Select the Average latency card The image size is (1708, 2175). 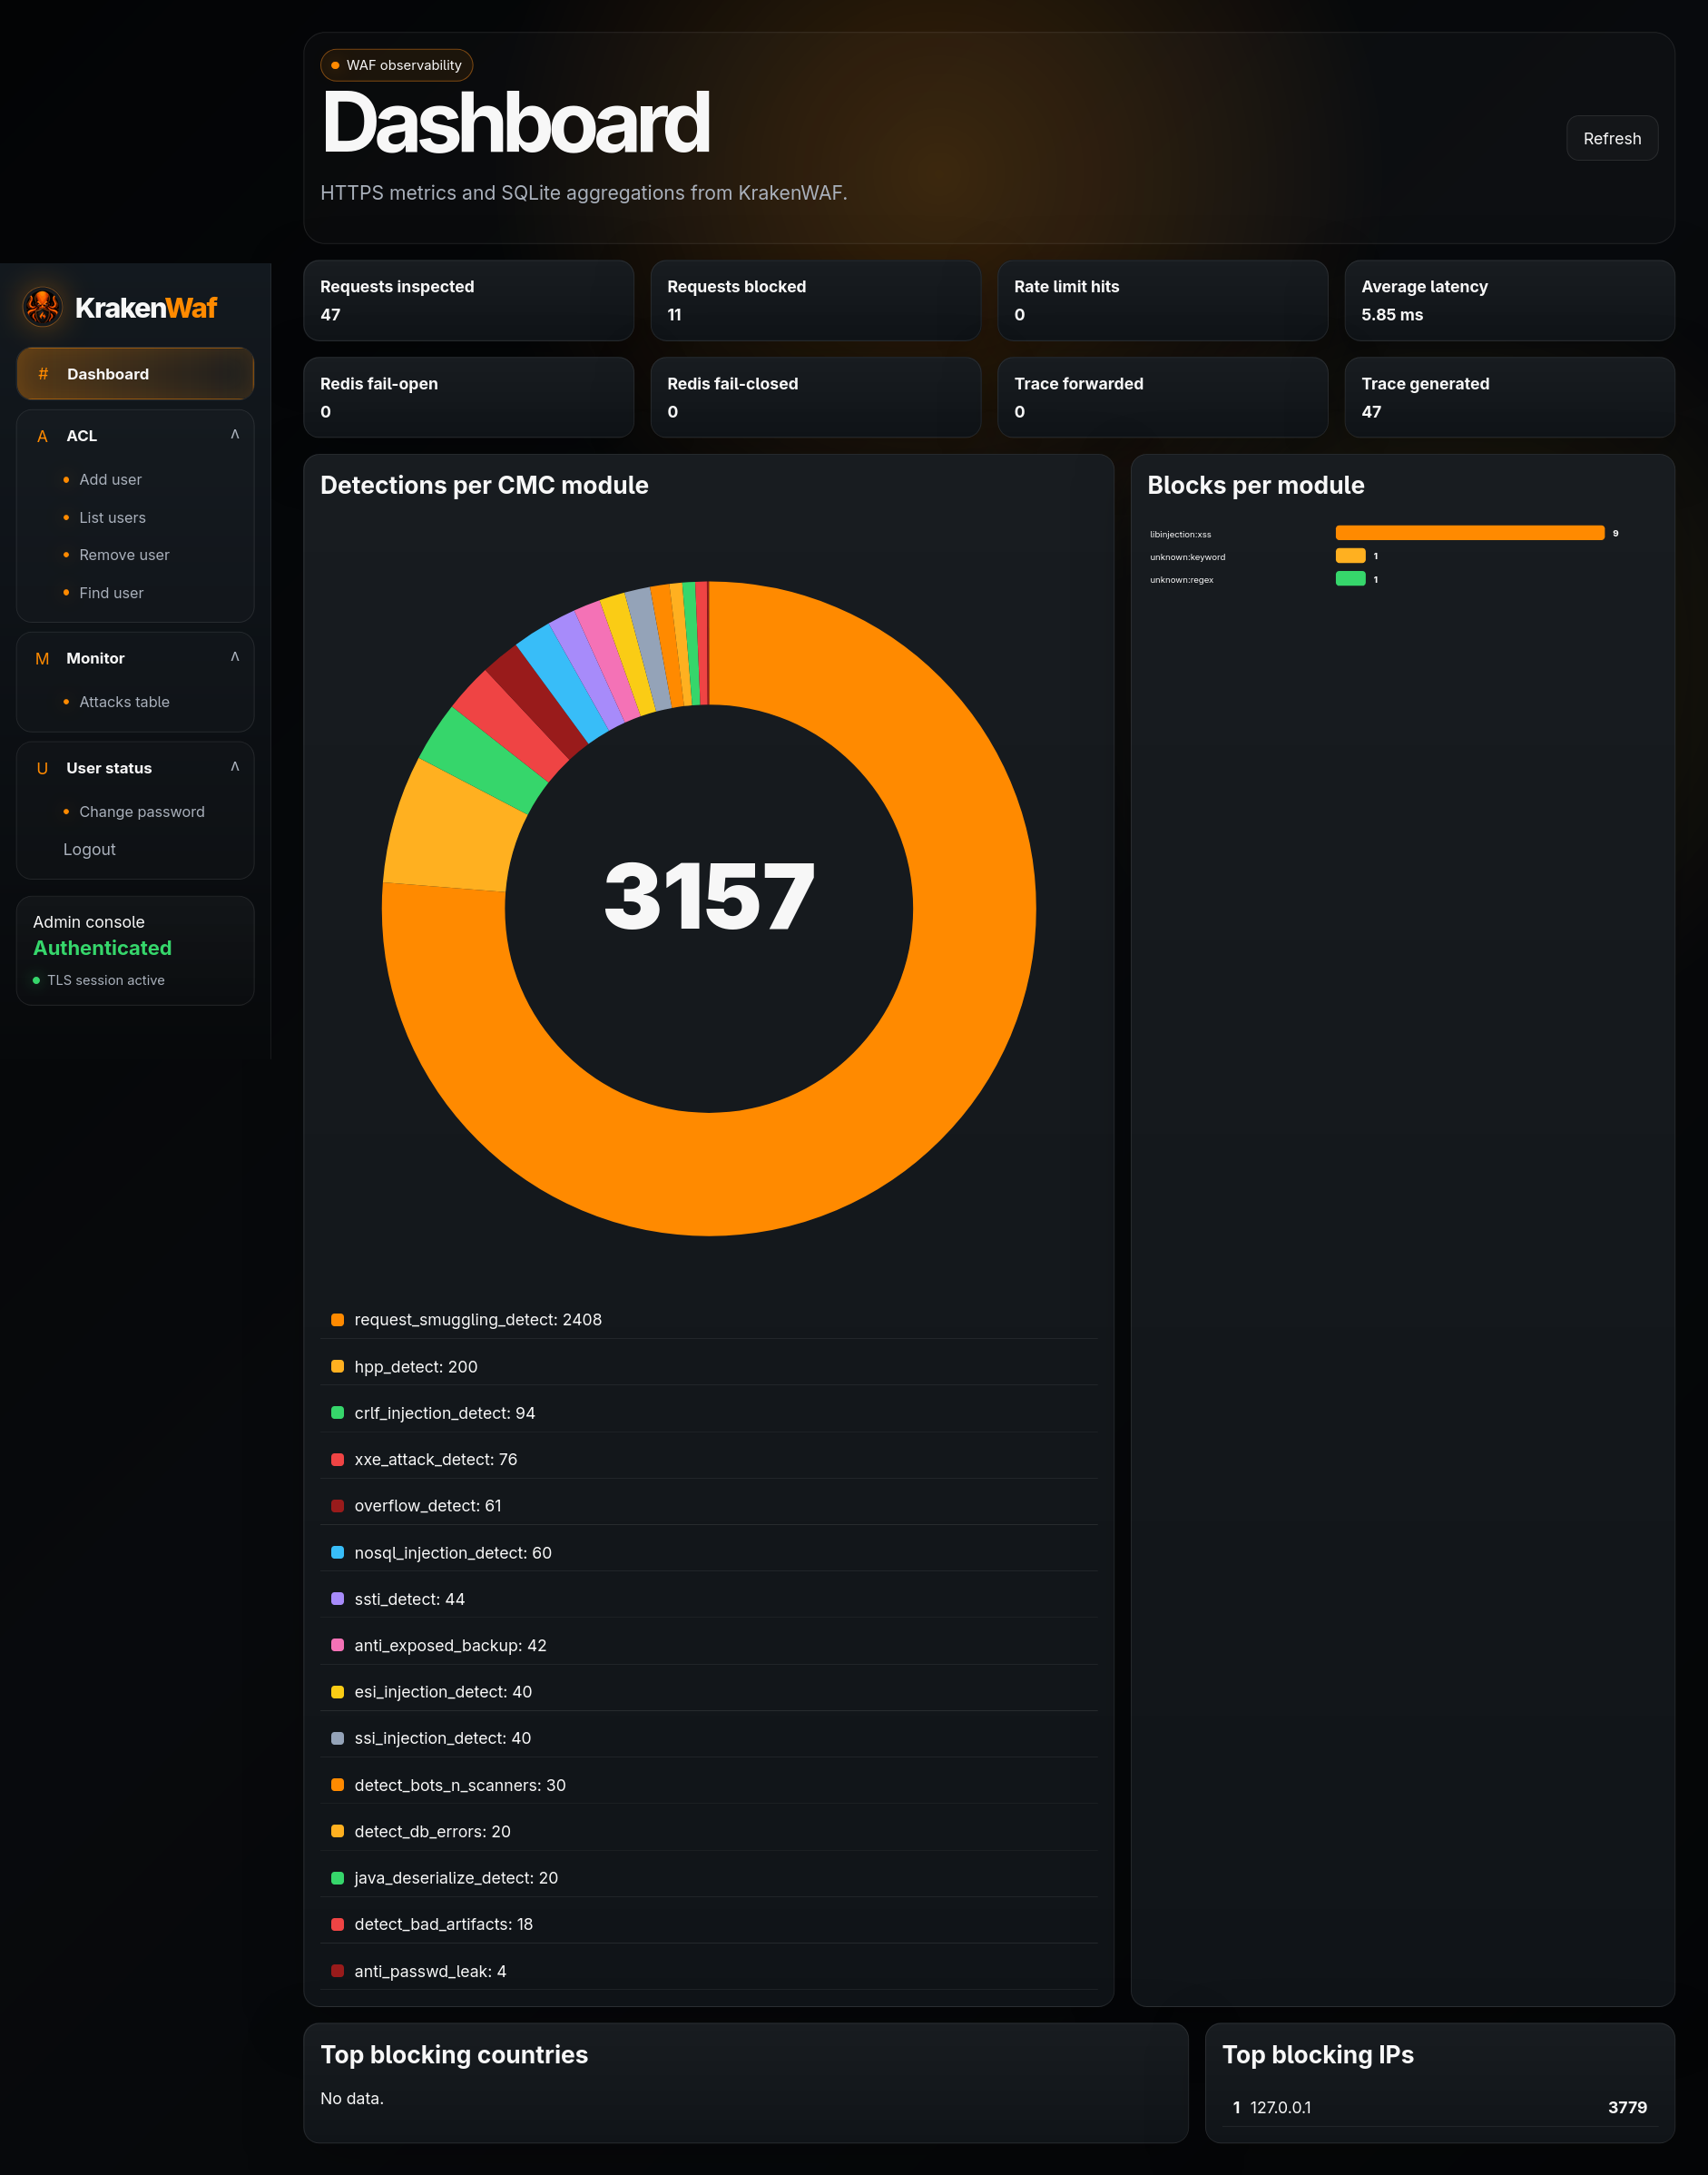[1510, 301]
